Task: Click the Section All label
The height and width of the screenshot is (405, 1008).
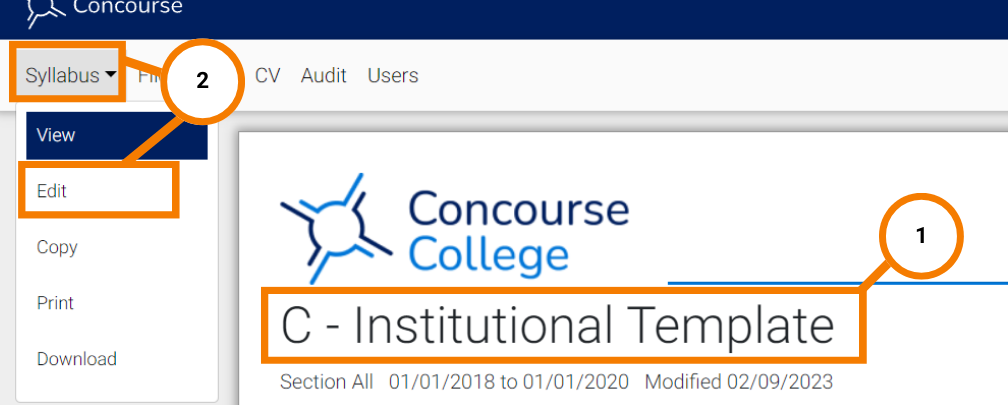Action: (x=326, y=382)
